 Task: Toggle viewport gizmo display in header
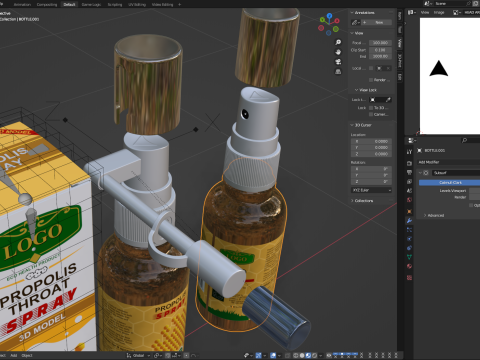coord(258,355)
